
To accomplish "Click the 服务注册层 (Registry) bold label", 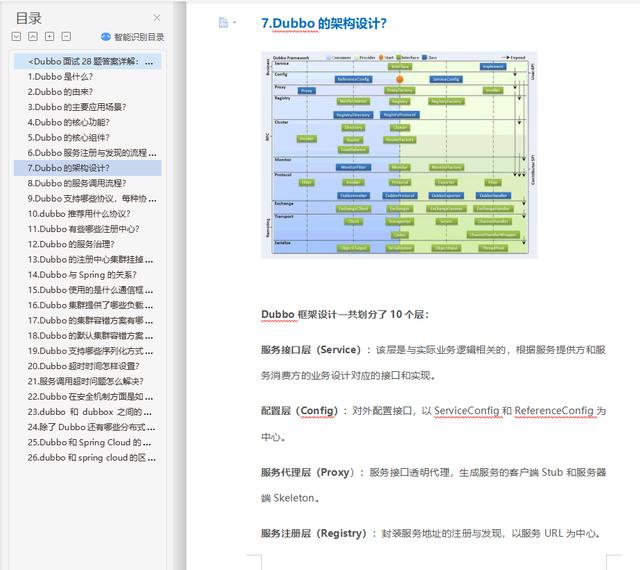I will click(314, 533).
